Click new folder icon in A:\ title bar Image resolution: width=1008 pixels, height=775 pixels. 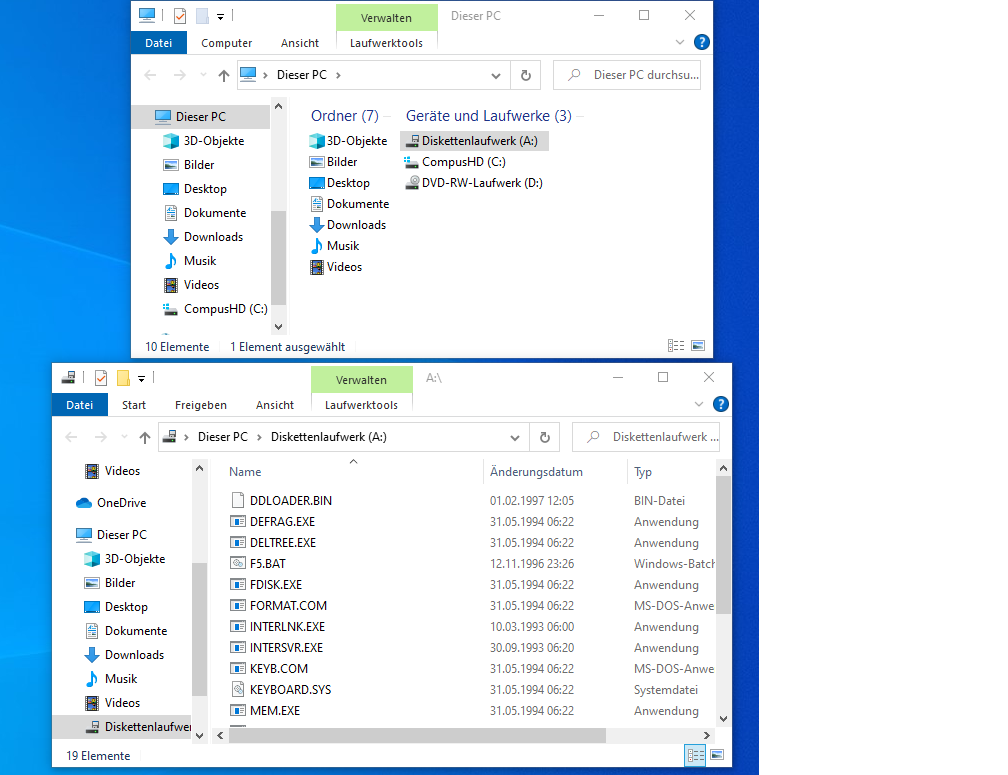click(123, 378)
